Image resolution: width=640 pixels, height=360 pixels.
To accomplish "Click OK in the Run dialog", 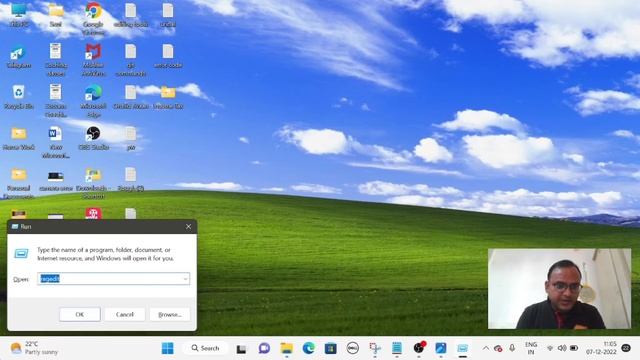I will (x=80, y=314).
